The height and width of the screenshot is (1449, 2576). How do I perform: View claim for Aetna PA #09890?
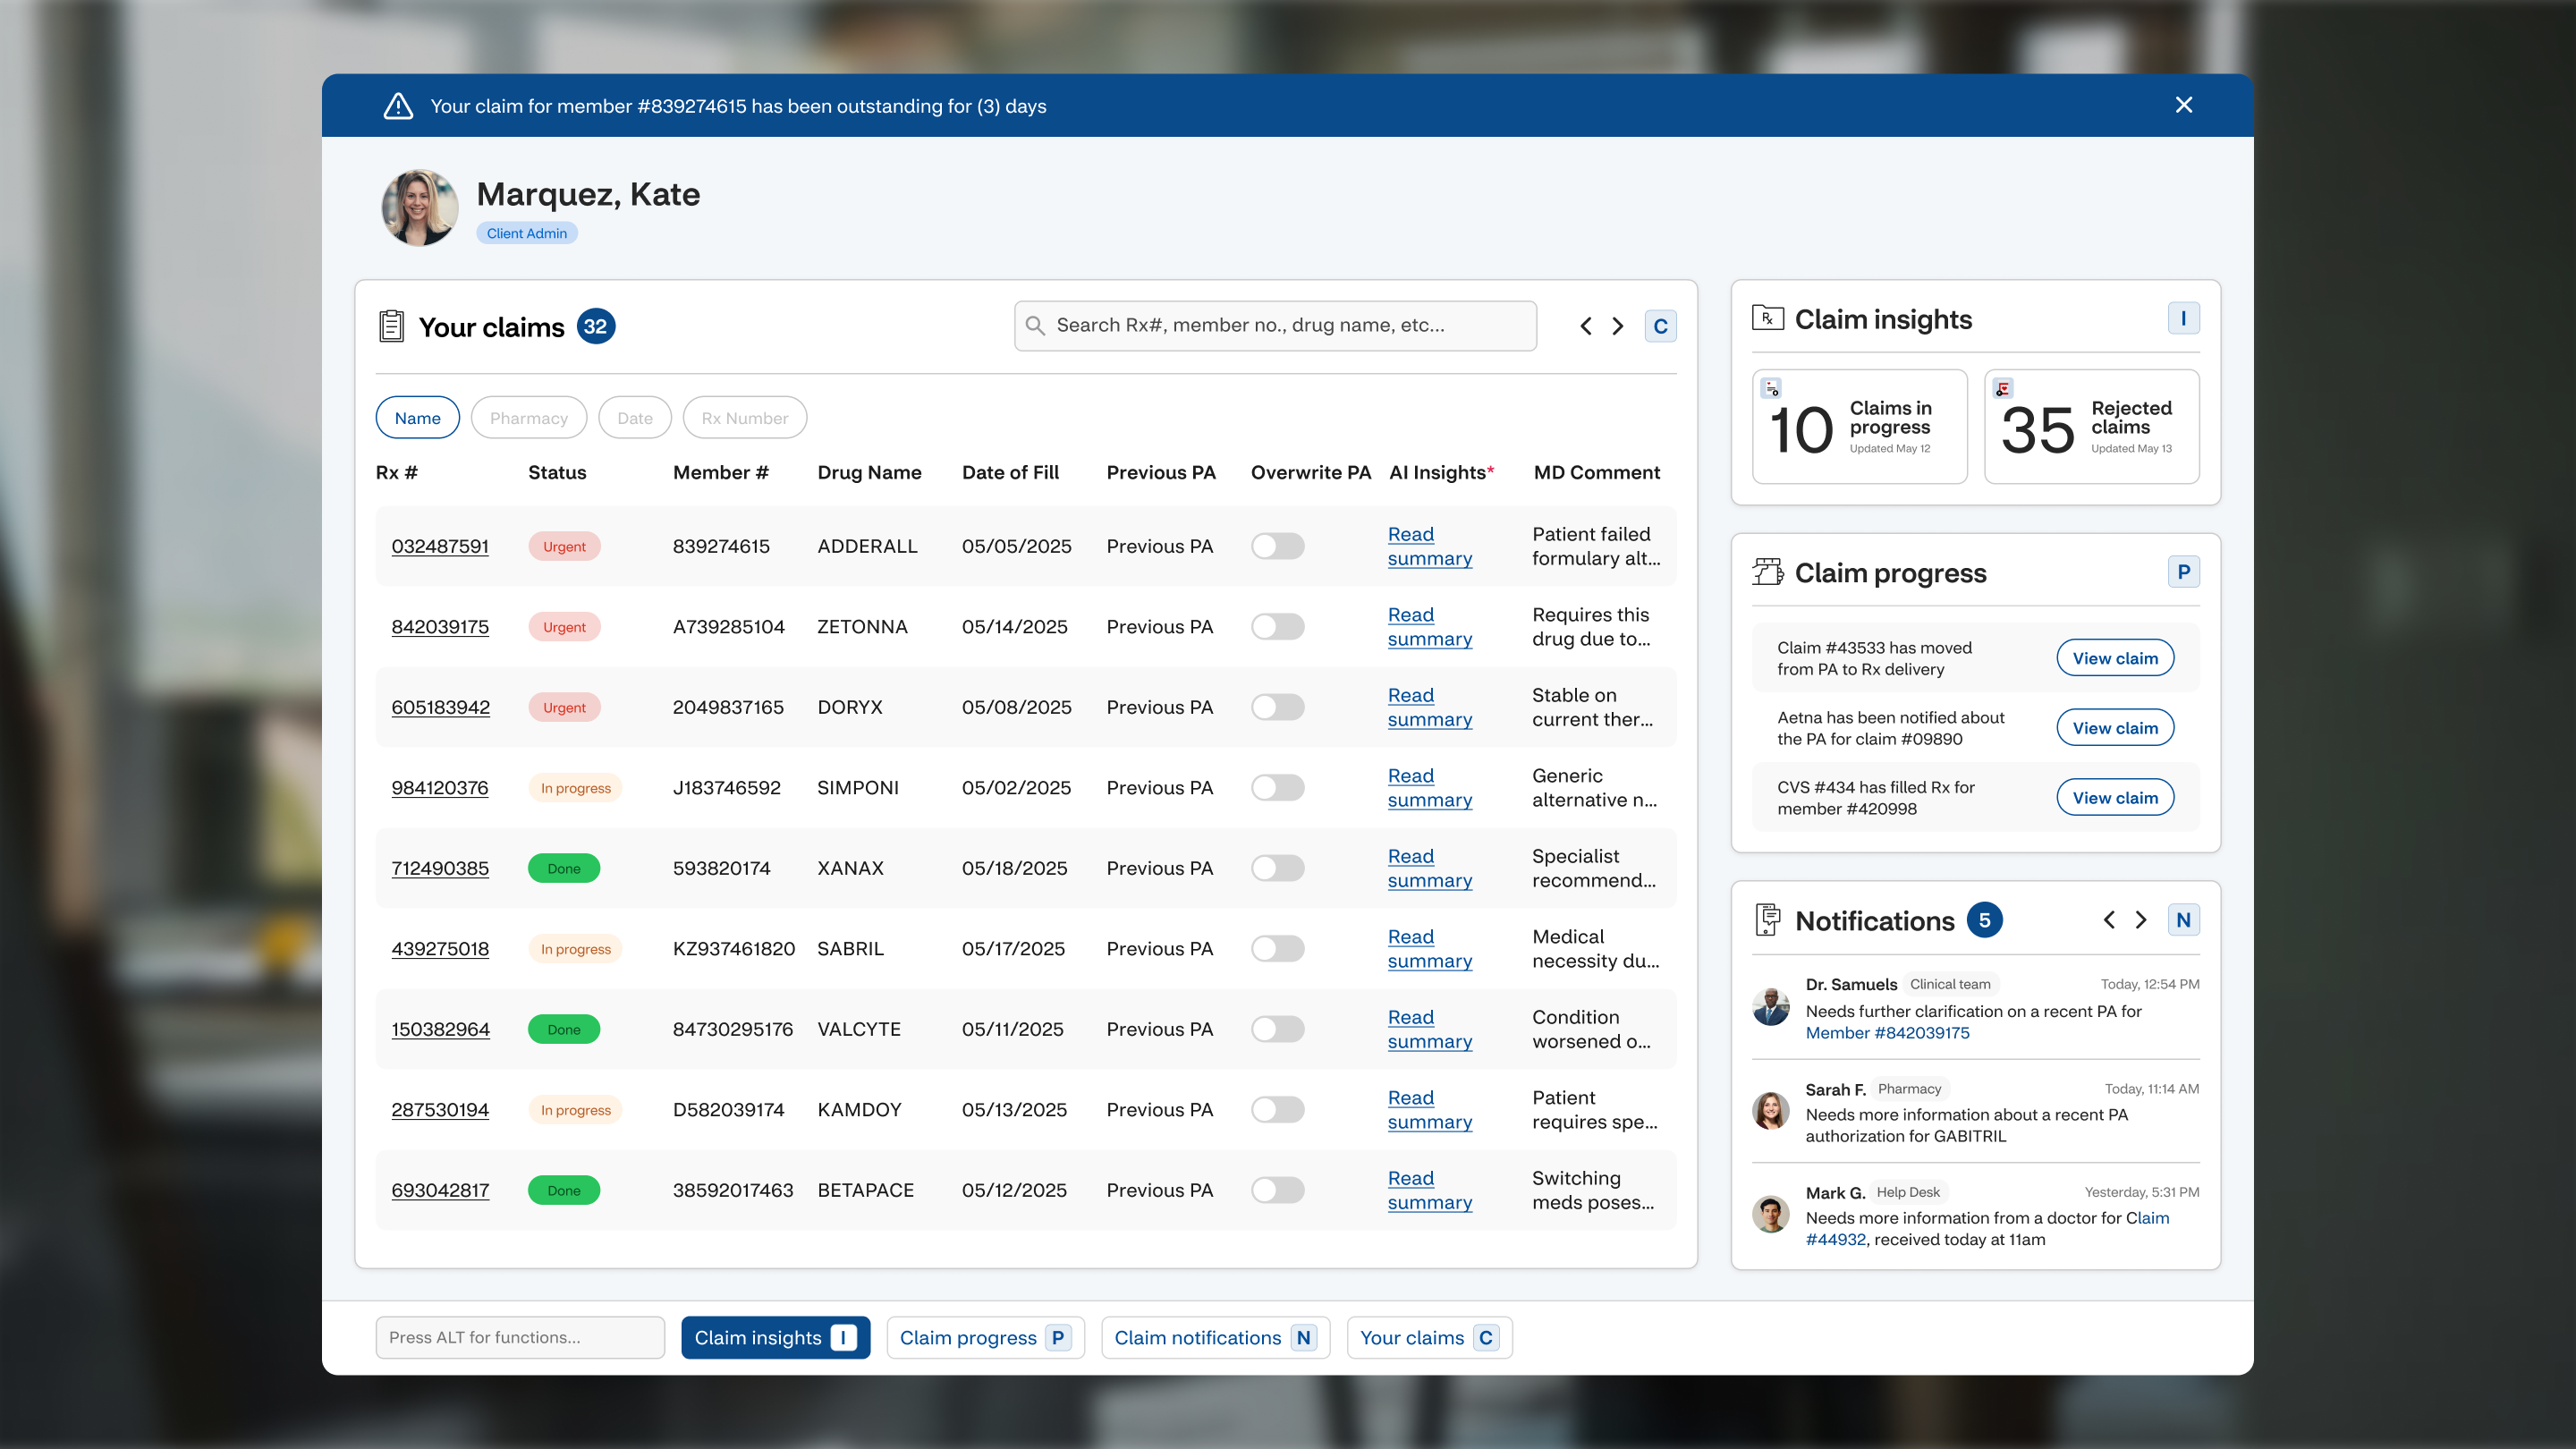[x=2115, y=728]
